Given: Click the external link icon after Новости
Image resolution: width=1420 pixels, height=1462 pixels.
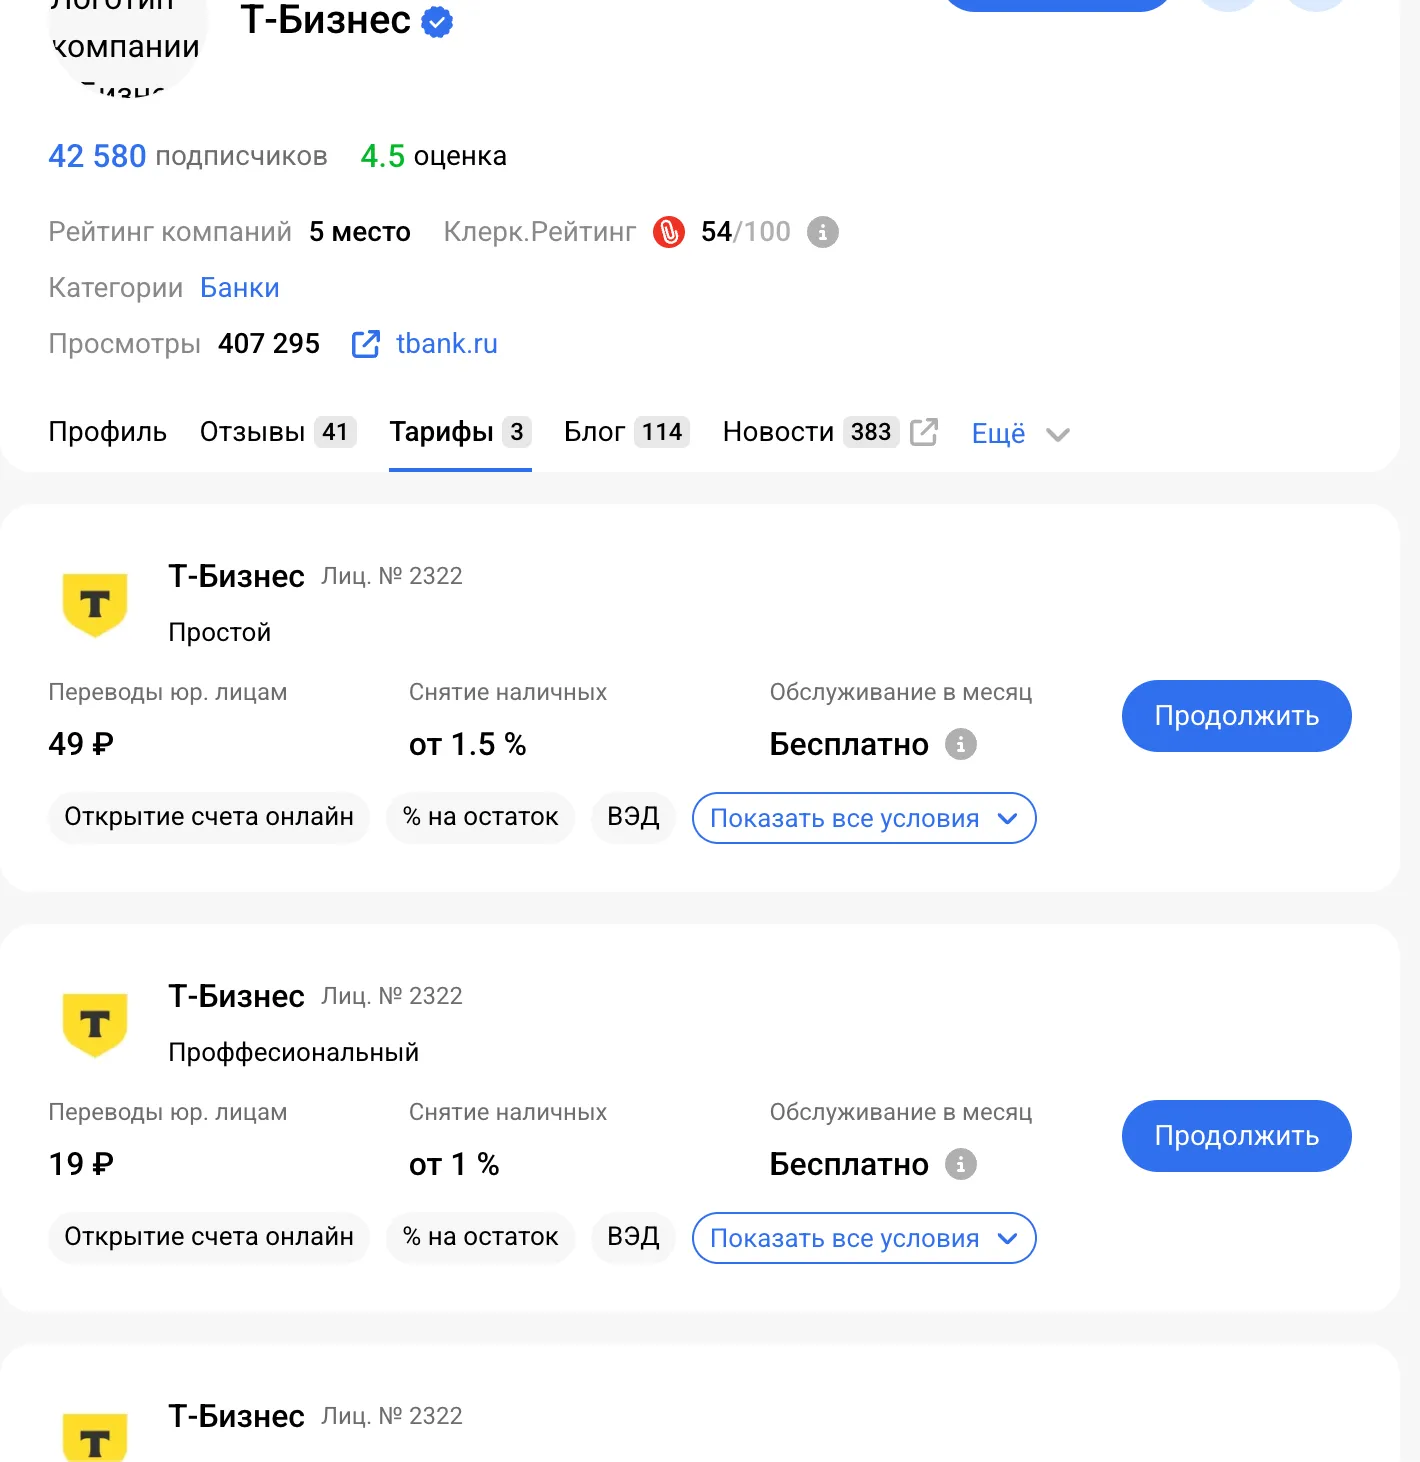Looking at the screenshot, I should coord(924,432).
